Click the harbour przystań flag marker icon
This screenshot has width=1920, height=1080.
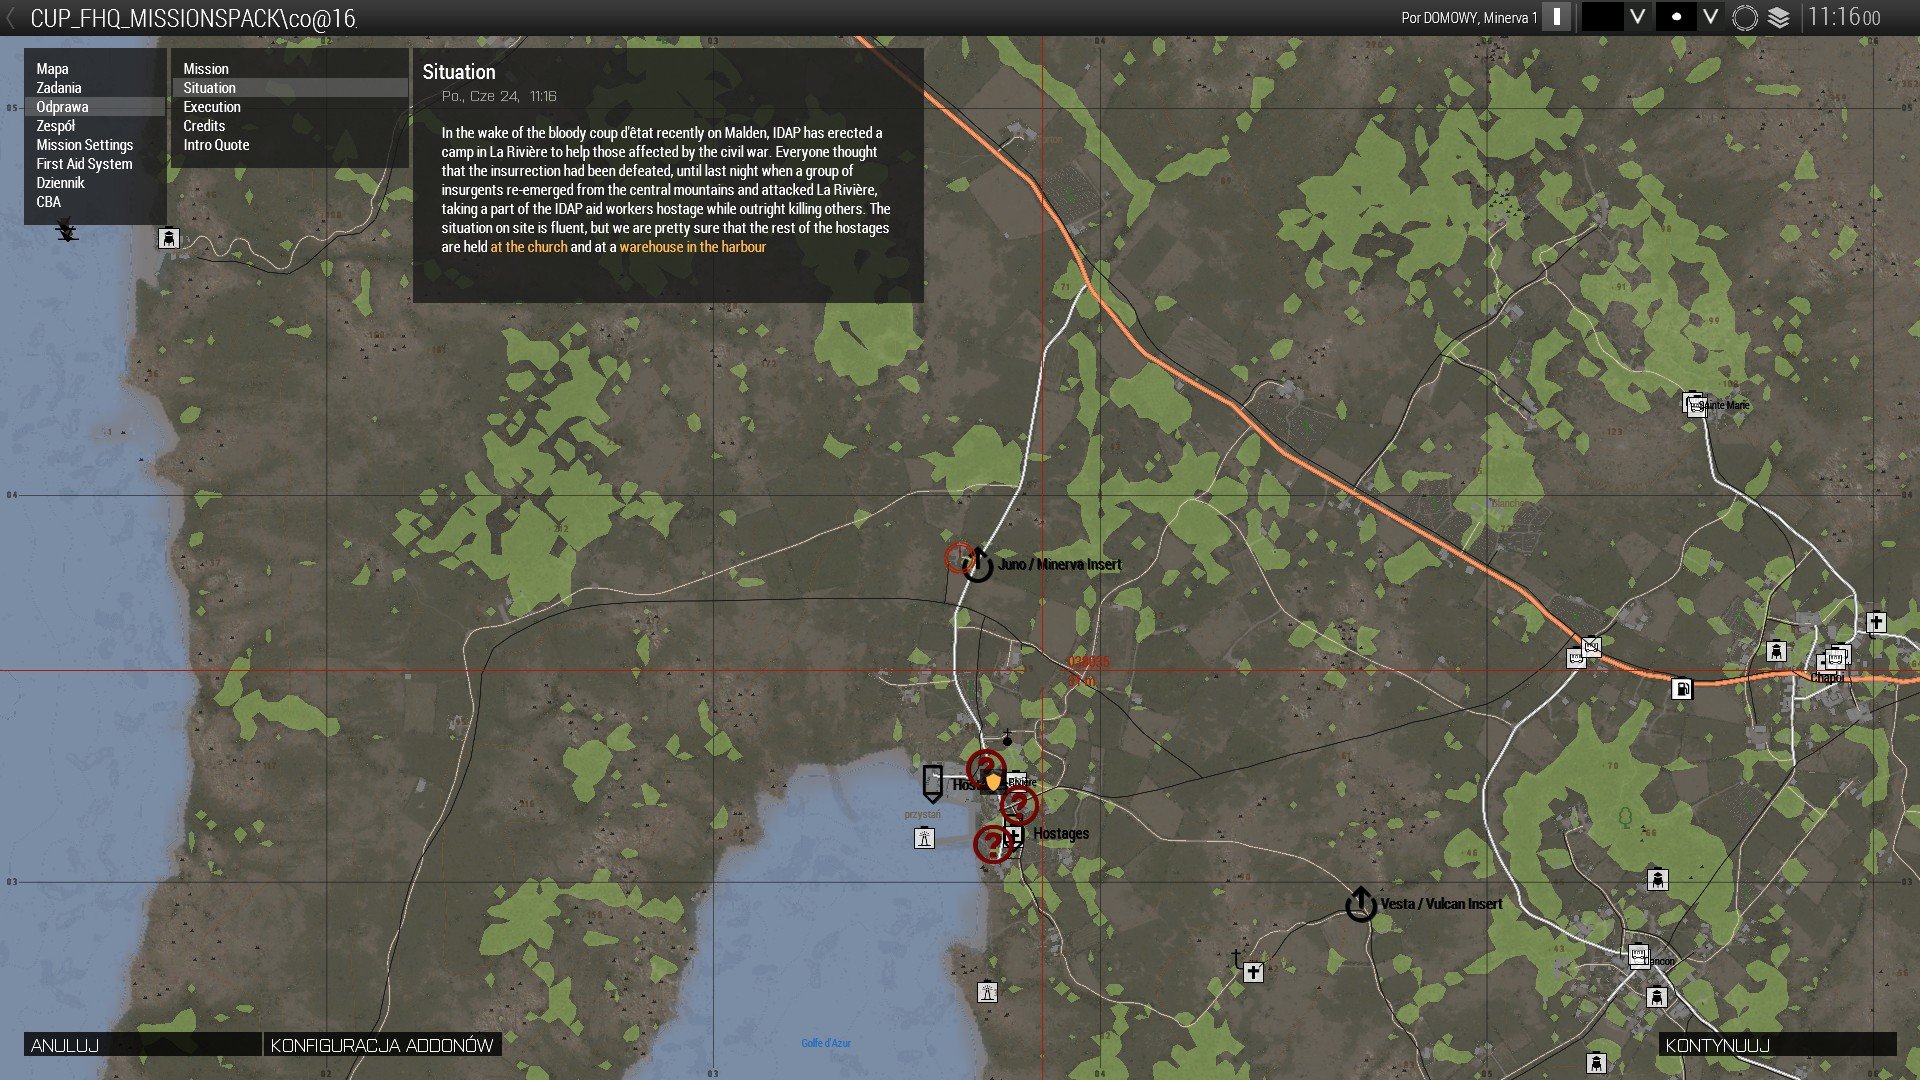click(932, 783)
